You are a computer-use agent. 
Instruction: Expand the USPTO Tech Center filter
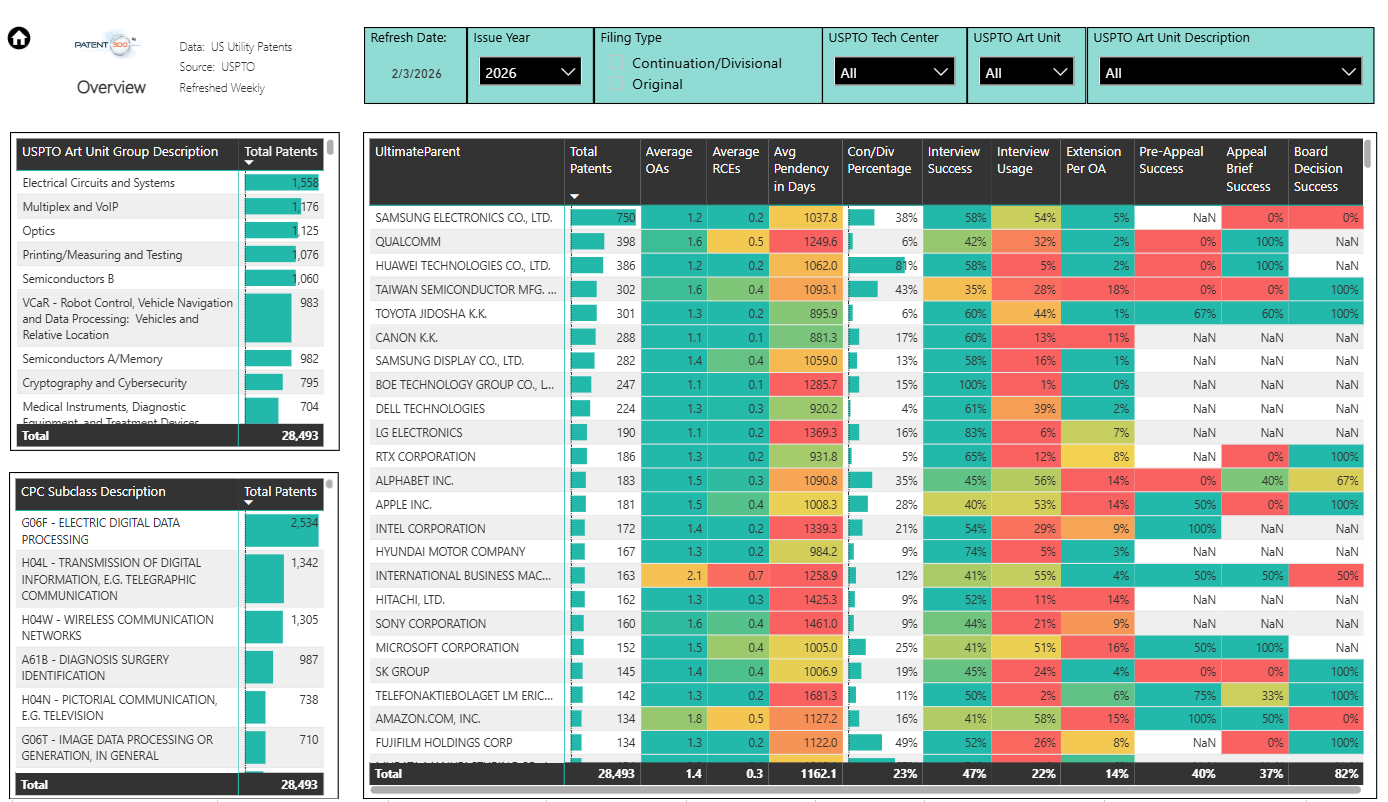893,71
